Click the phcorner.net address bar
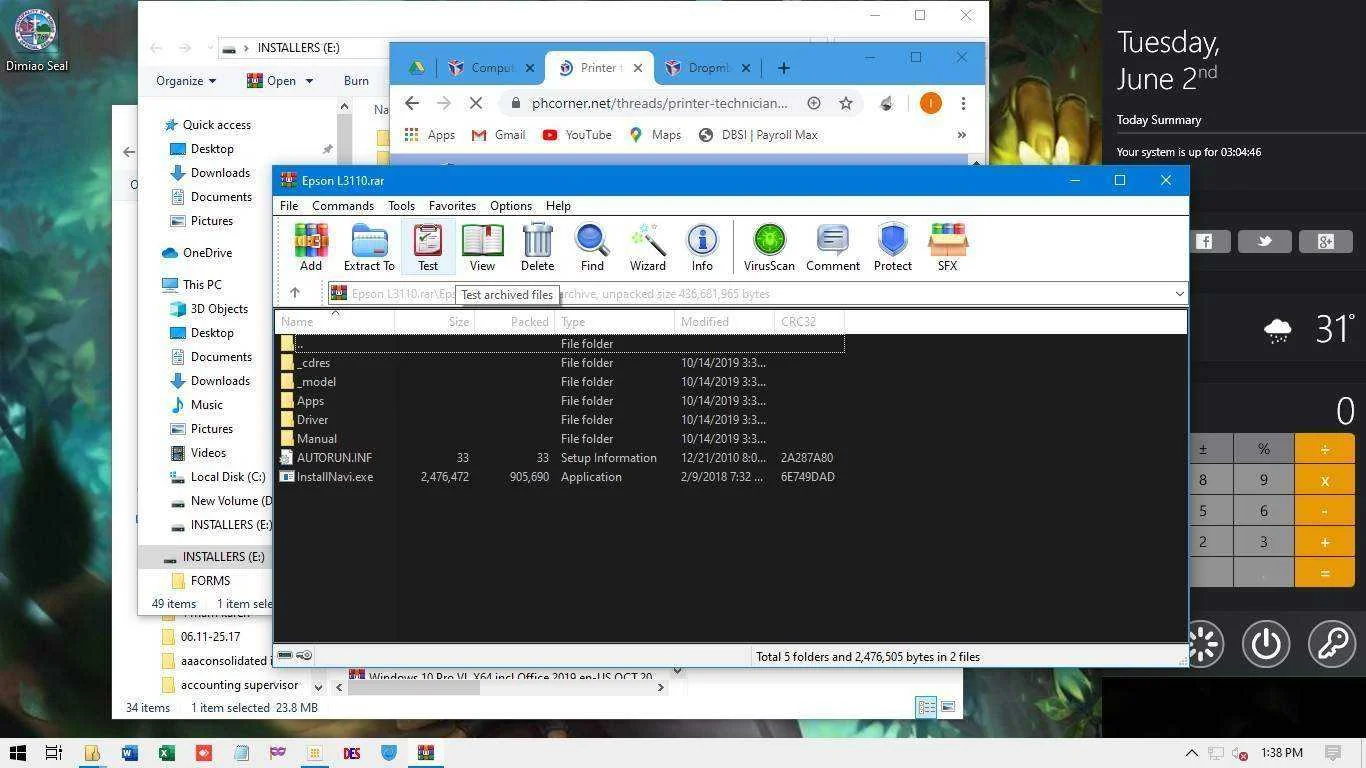The height and width of the screenshot is (768, 1366). 659,103
